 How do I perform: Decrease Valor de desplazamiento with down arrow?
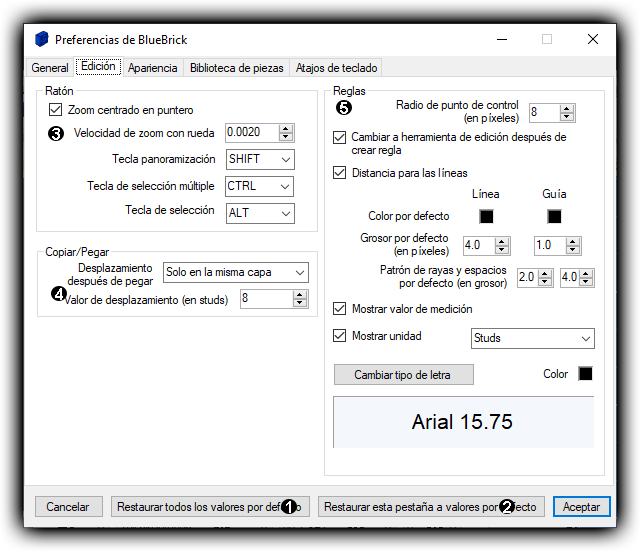pos(300,303)
